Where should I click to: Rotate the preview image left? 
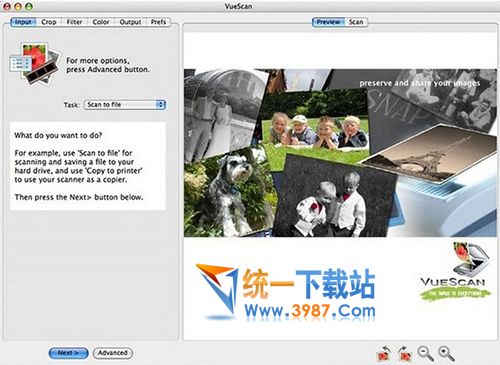pos(384,353)
